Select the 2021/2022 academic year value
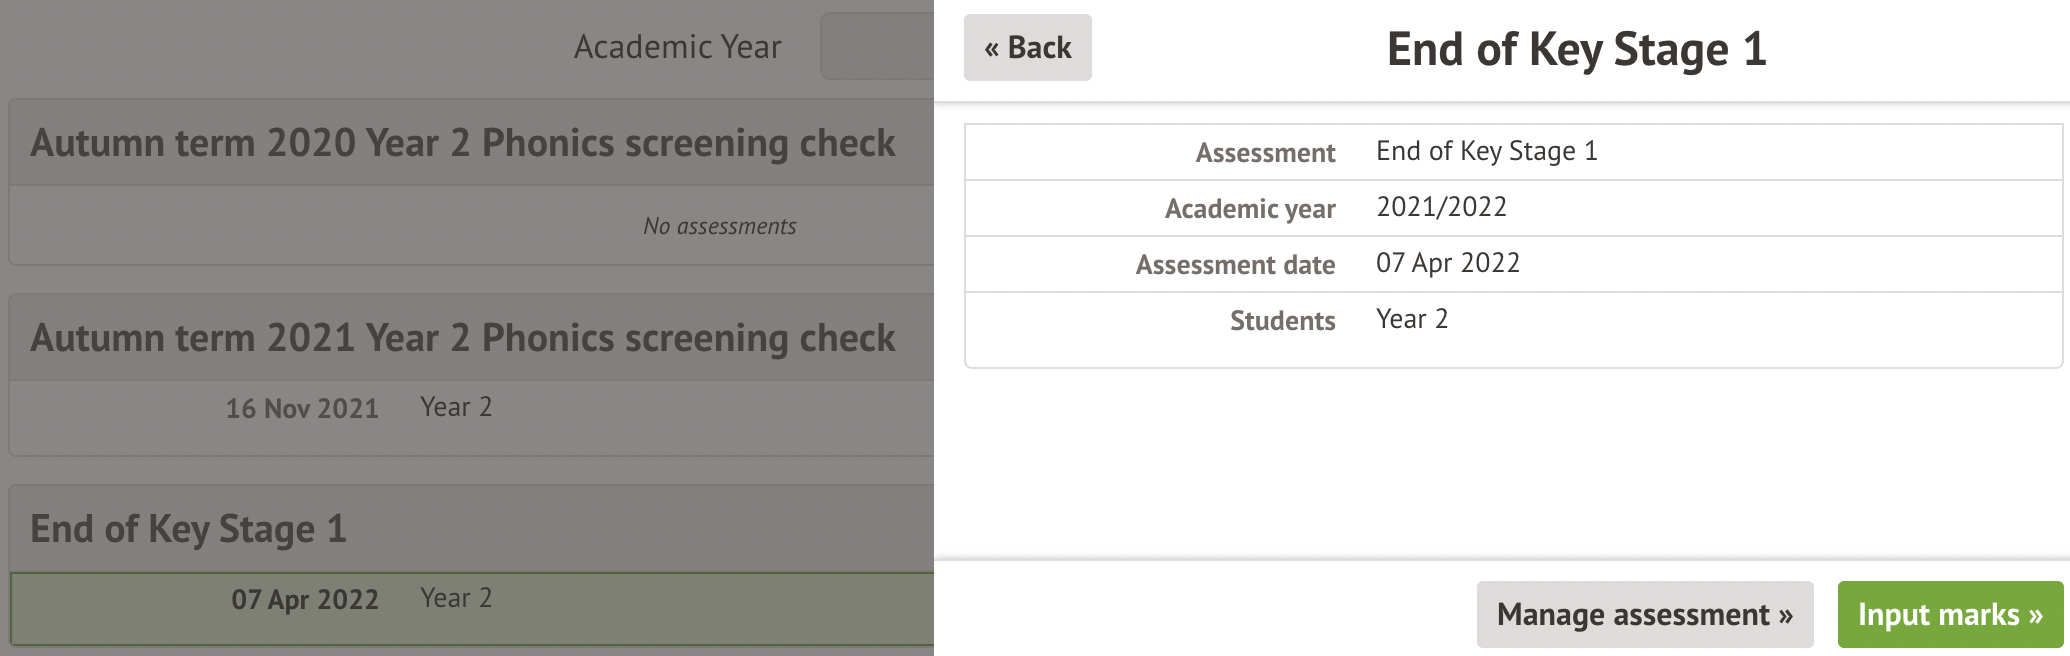The width and height of the screenshot is (2070, 656). click(1441, 207)
